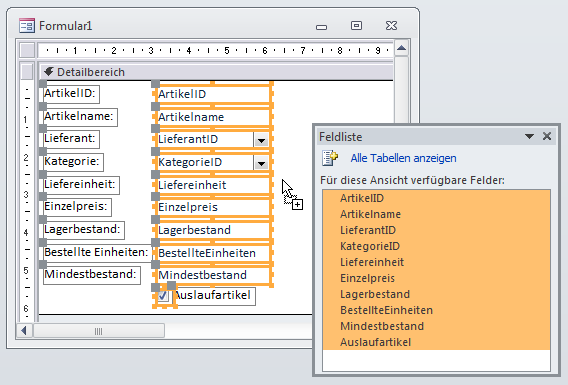Click the form selector box at ruler corner
Screen dimensions: 568x385
point(27,50)
